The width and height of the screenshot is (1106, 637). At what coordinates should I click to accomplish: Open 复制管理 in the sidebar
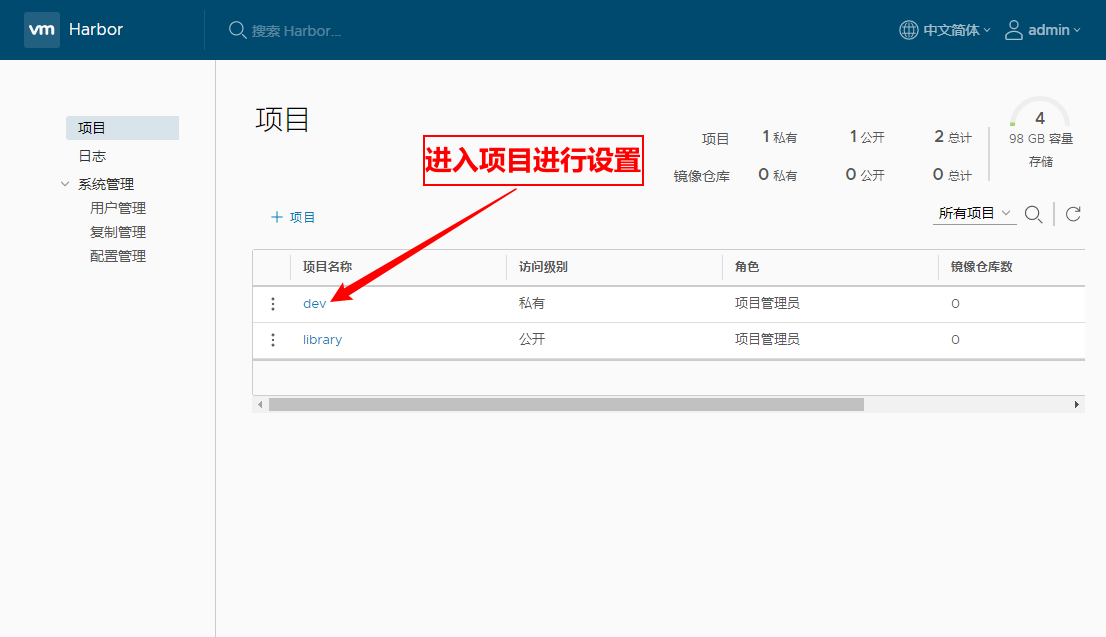click(x=118, y=232)
